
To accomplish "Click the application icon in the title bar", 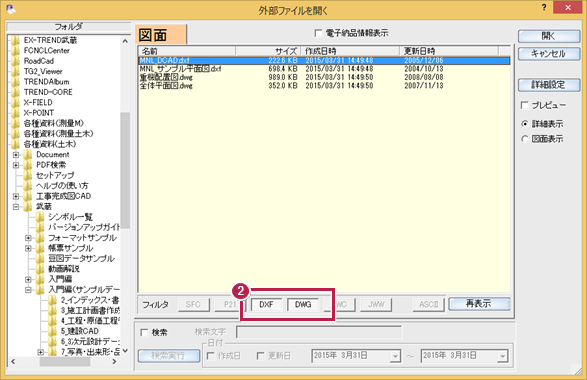I will tap(10, 9).
